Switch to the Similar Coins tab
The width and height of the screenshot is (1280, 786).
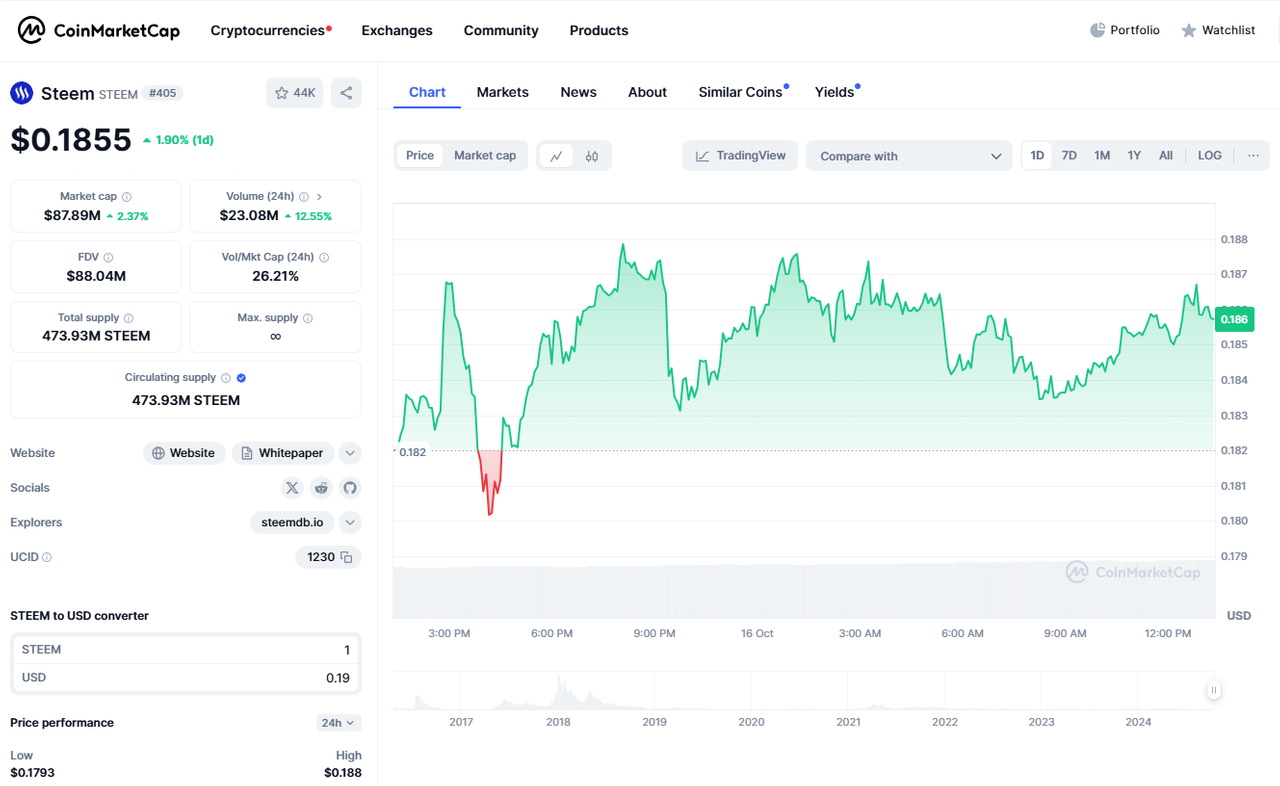[x=743, y=92]
